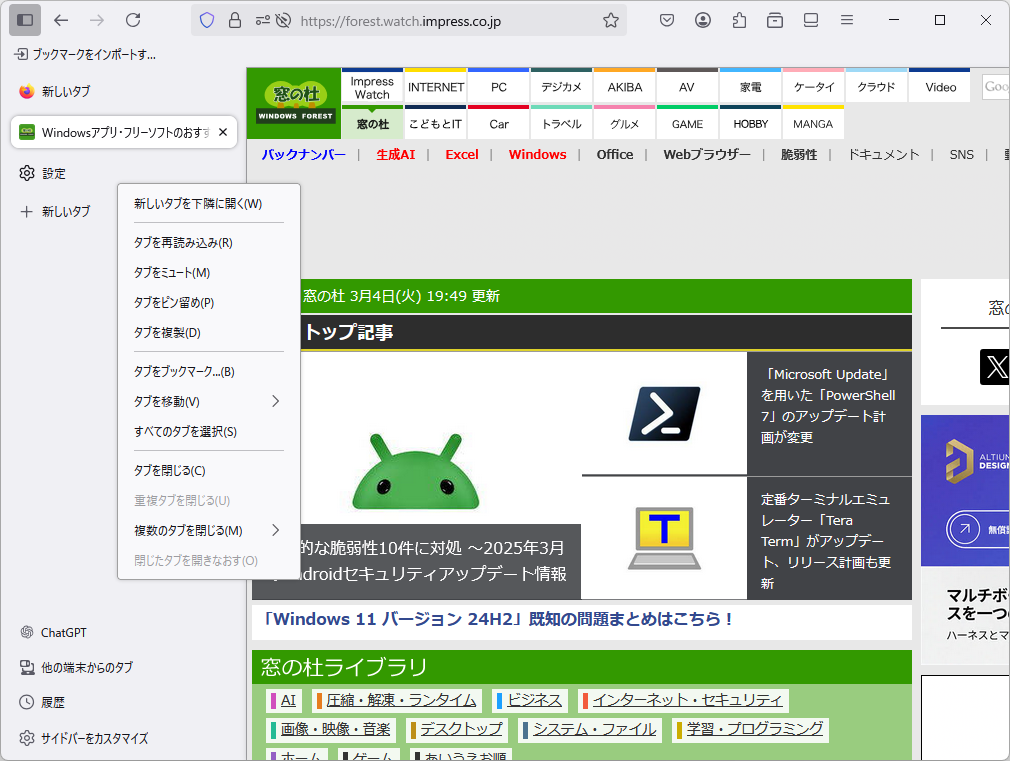Open the 設定 settings gear
This screenshot has width=1010, height=761.
click(x=45, y=172)
